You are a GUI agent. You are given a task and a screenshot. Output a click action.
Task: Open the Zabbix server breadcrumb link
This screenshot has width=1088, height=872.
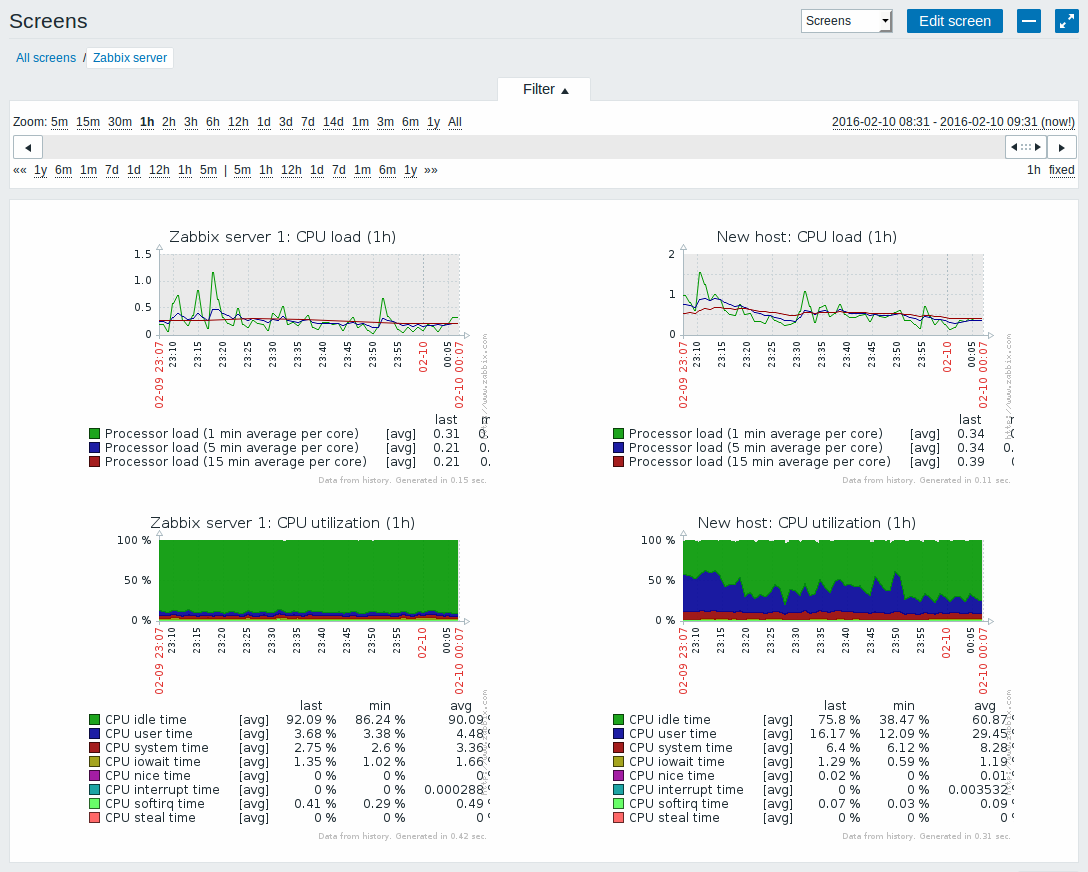point(130,58)
